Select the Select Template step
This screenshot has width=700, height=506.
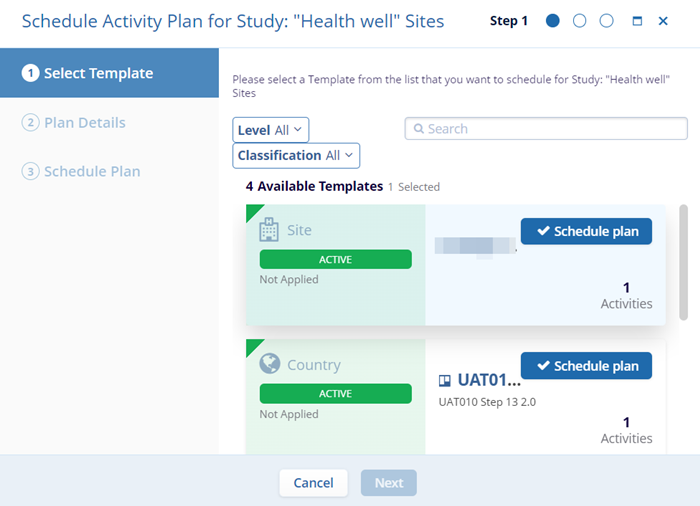coord(98,73)
